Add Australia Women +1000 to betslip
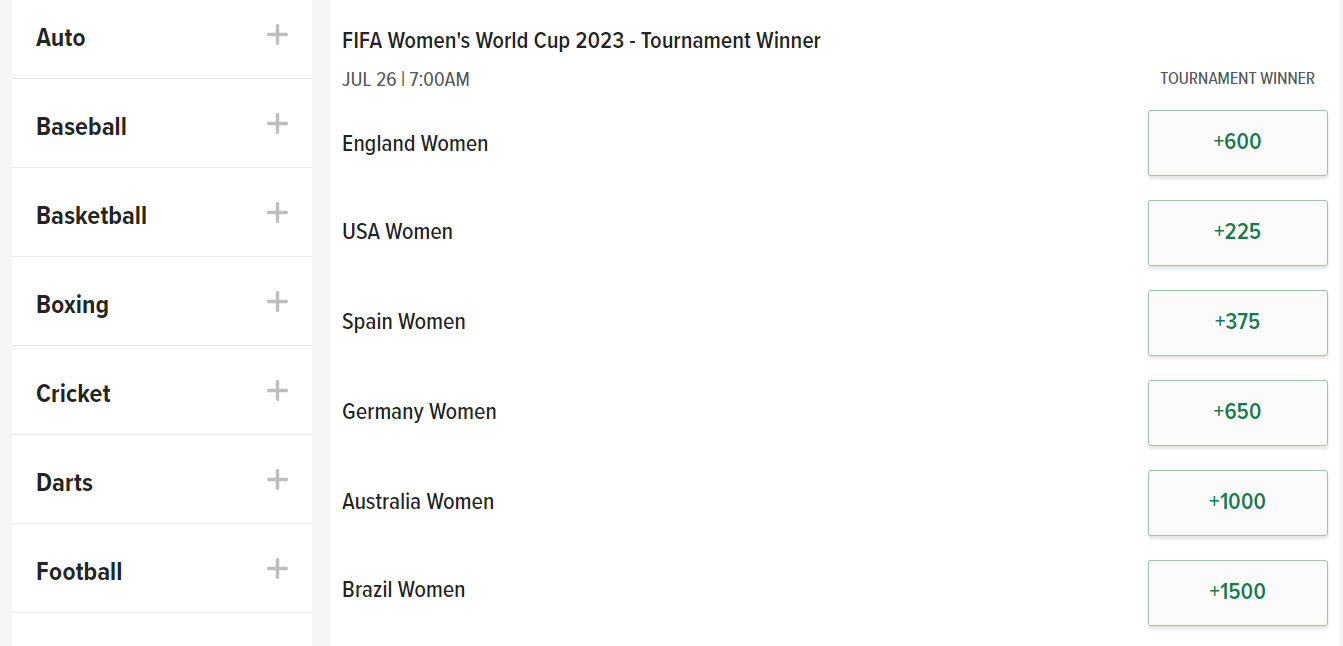 point(1237,502)
